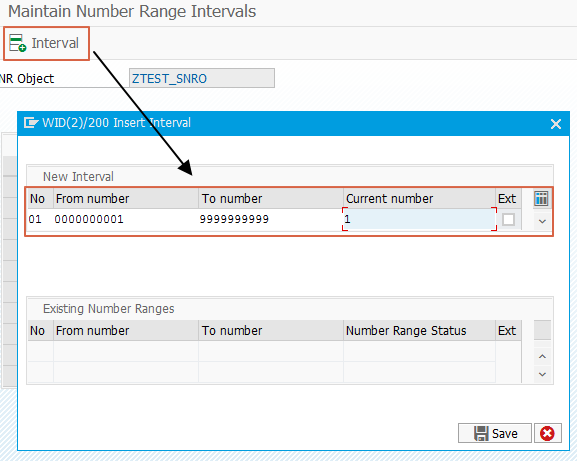Image resolution: width=577 pixels, height=461 pixels.
Task: Select From number header in New Interval
Action: [x=126, y=199]
